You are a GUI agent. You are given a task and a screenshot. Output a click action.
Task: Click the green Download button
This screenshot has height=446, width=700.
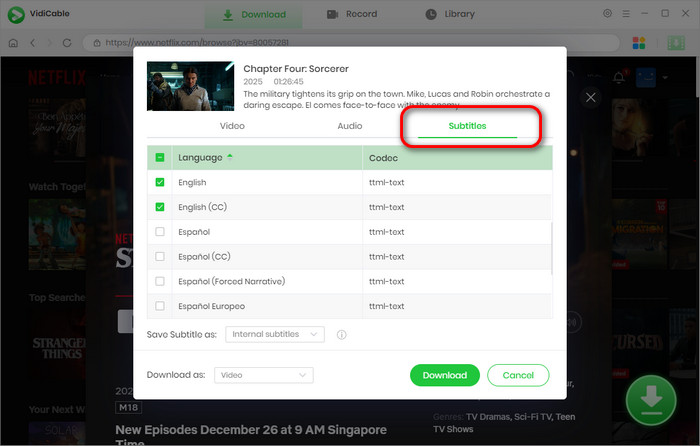[x=445, y=375]
